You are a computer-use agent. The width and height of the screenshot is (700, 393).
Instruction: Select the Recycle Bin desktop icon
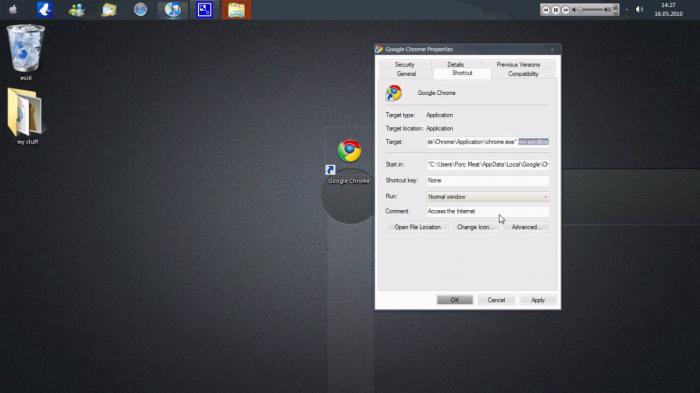click(x=25, y=52)
